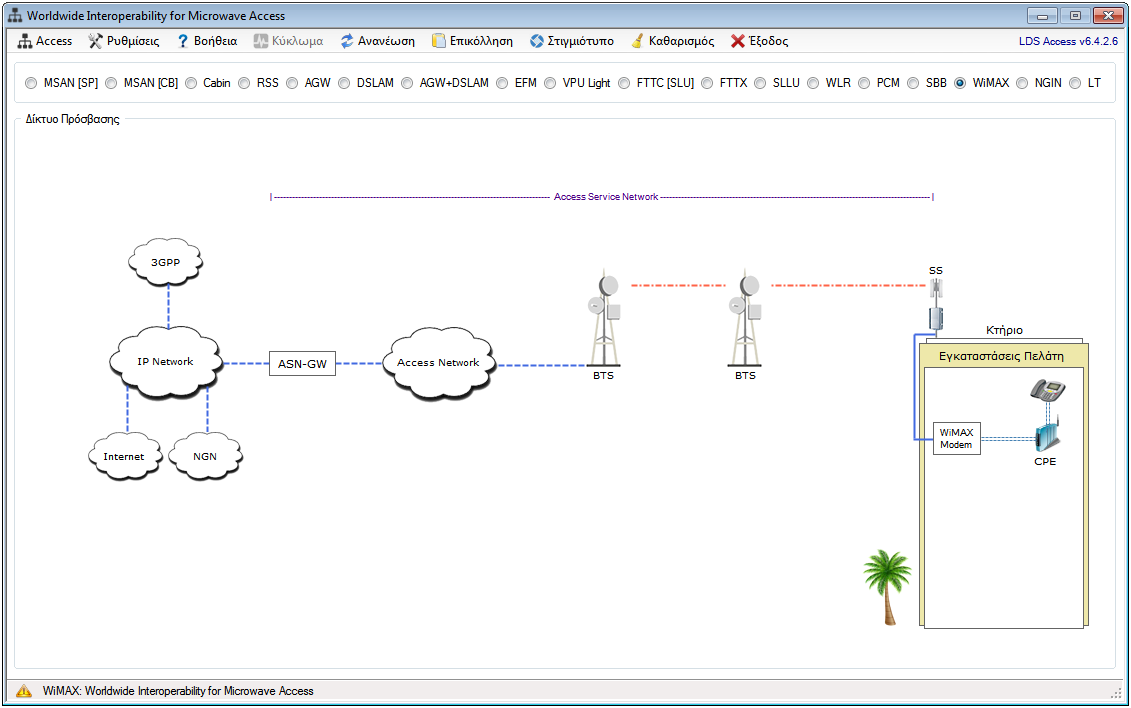Select the VPU Light radio button
This screenshot has height=708, width=1131.
click(x=551, y=83)
